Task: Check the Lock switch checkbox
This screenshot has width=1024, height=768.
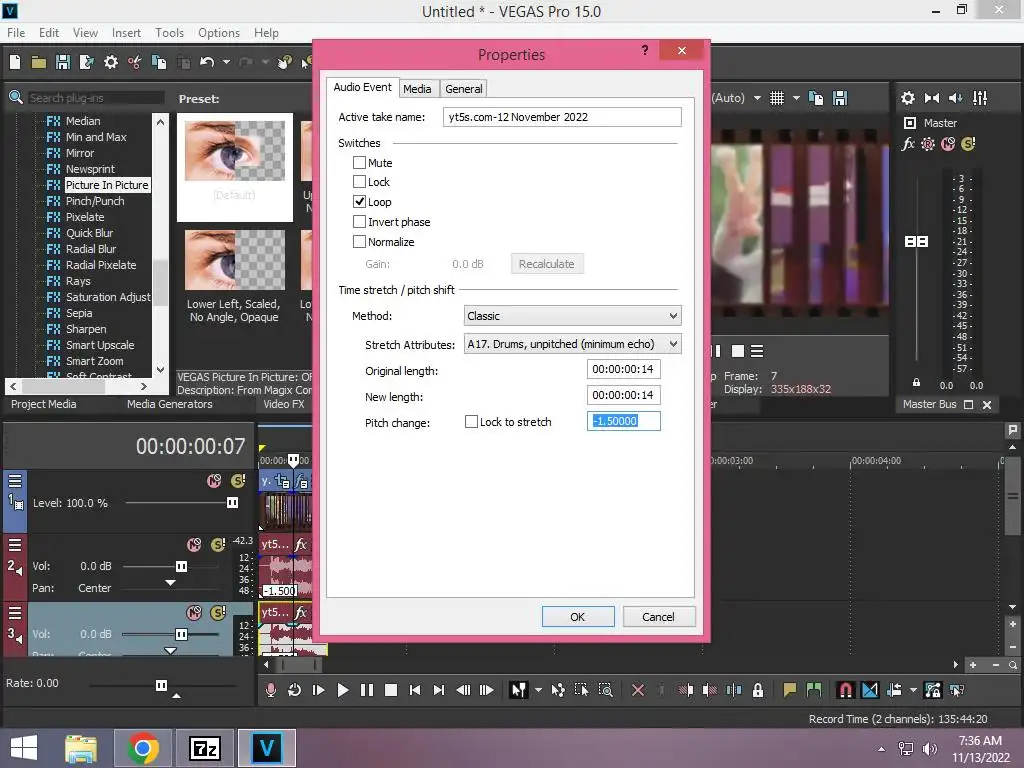Action: (x=359, y=182)
